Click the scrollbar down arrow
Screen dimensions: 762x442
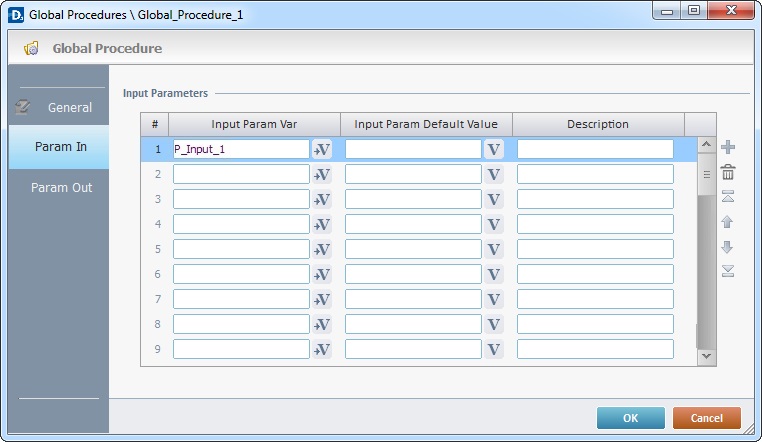click(x=706, y=357)
